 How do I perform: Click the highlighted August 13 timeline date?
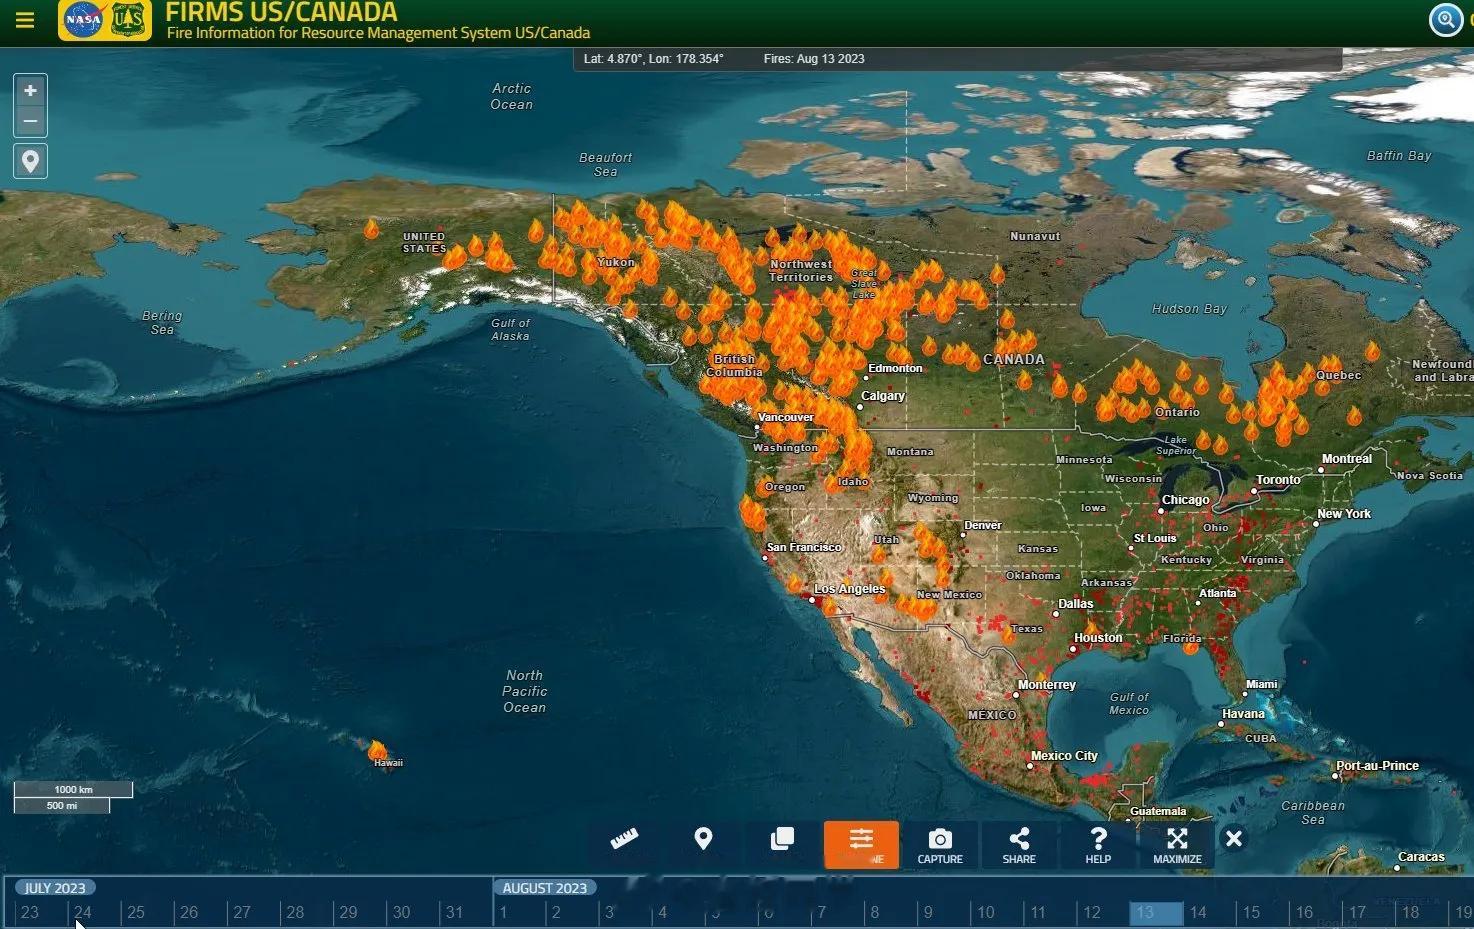pos(1156,912)
